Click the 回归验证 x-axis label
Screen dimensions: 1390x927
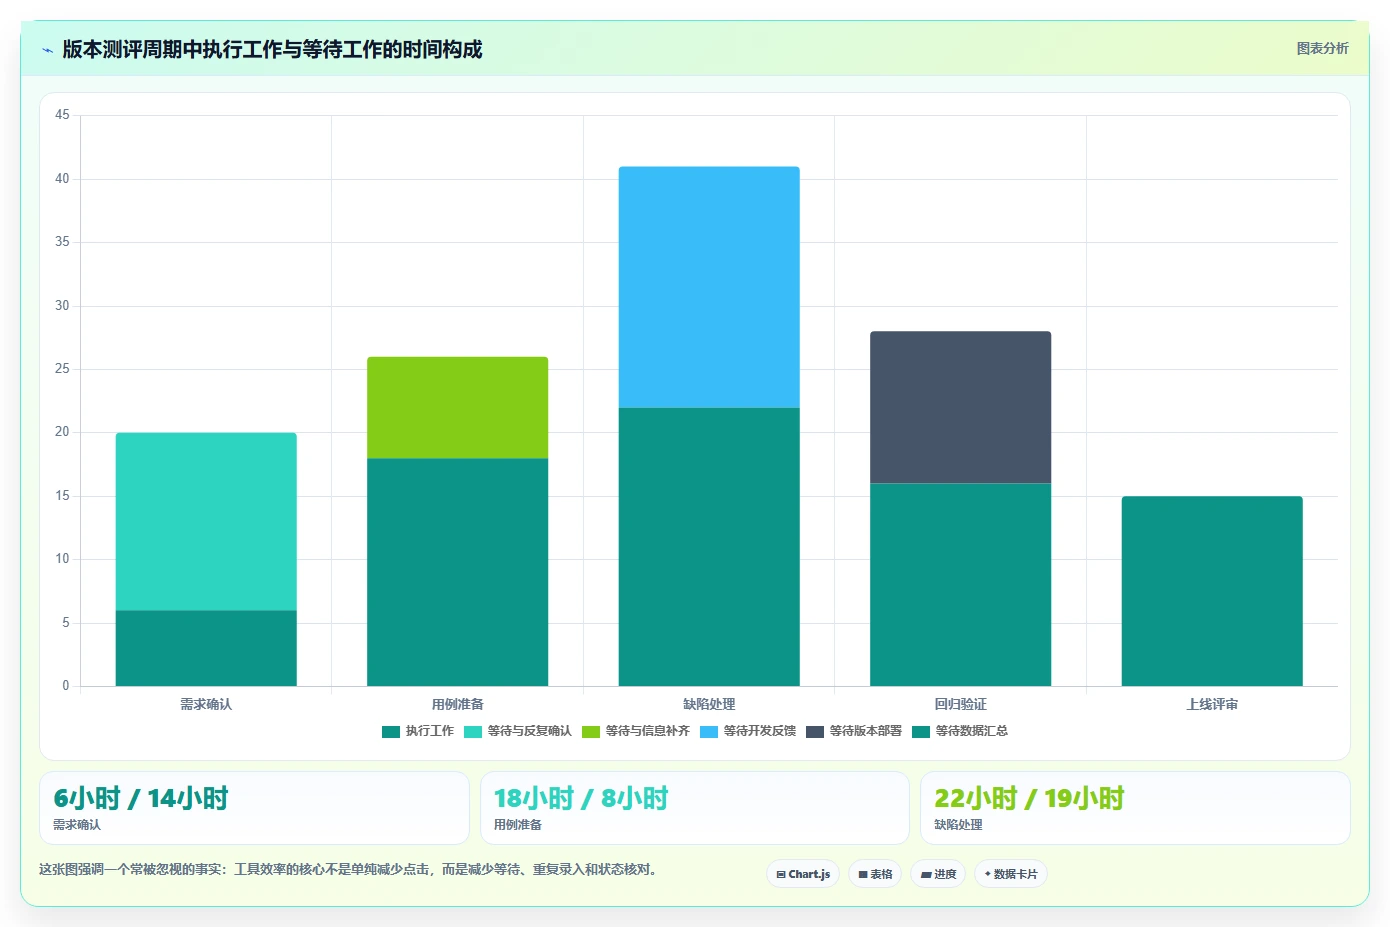coord(960,704)
